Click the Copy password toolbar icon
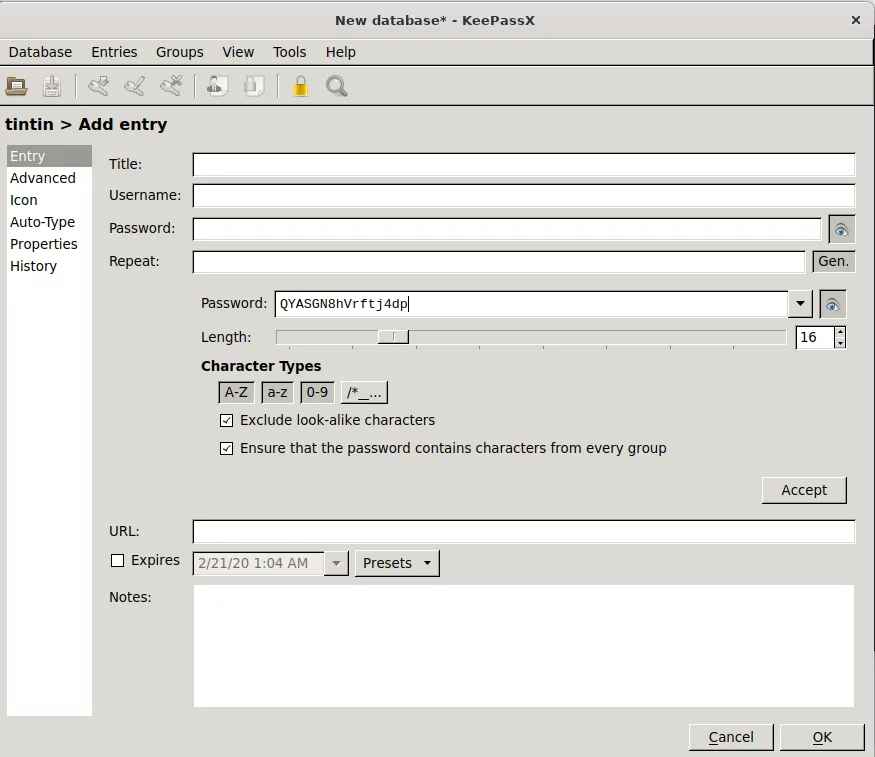This screenshot has width=875, height=757. [253, 86]
